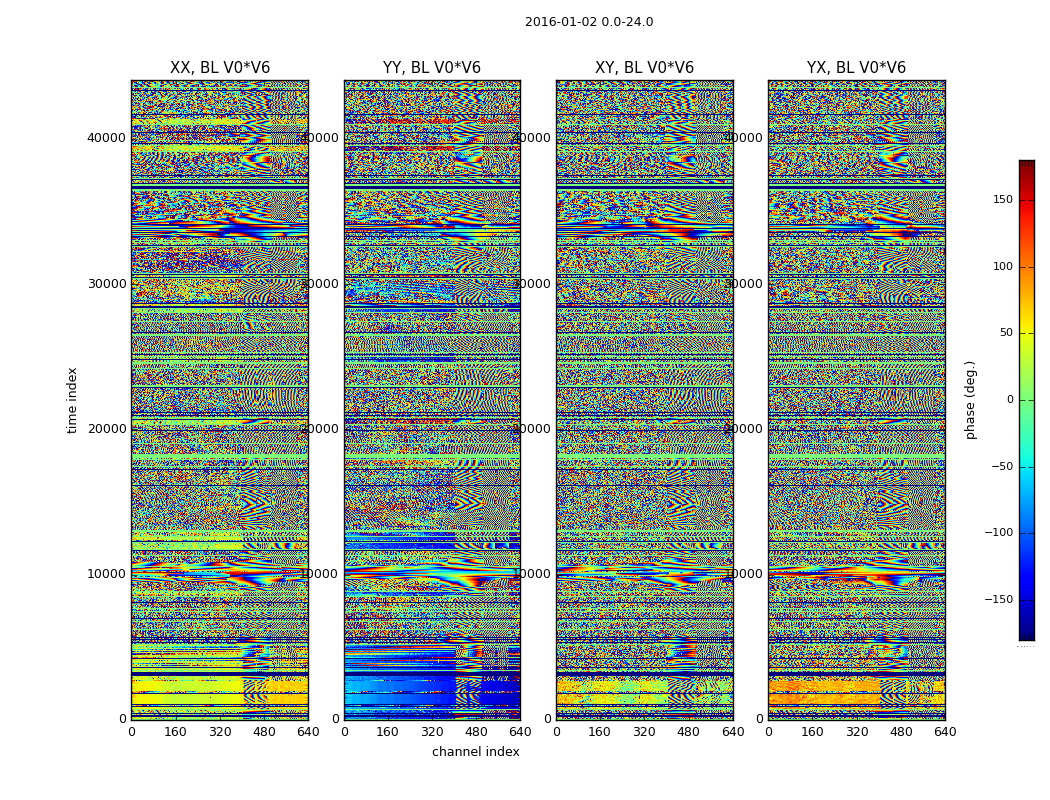Select the "YY, BL V0*V6" subplot title
The height and width of the screenshot is (800, 1050).
coord(432,68)
